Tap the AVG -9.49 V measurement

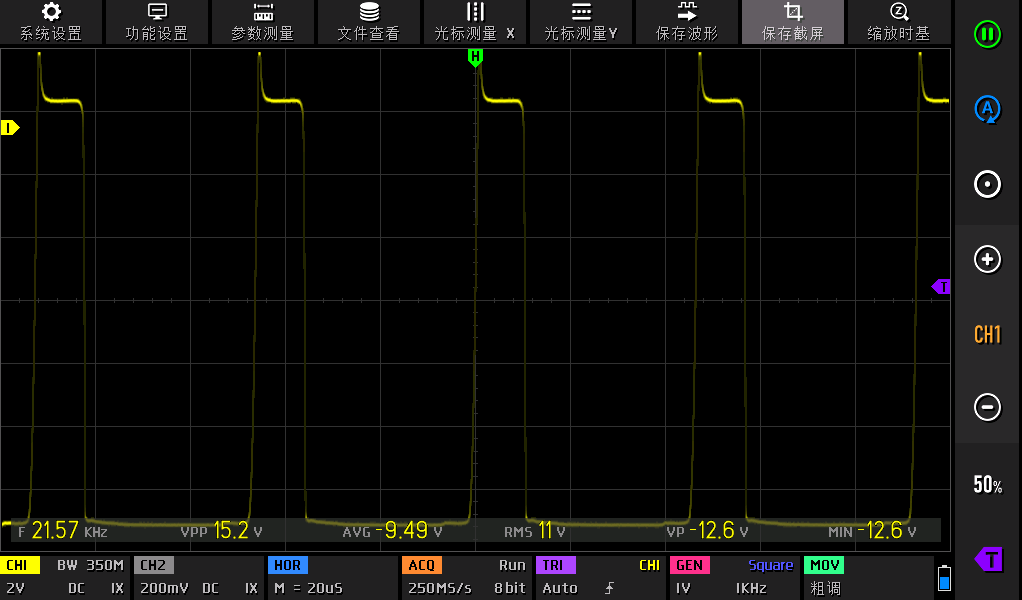pos(392,530)
